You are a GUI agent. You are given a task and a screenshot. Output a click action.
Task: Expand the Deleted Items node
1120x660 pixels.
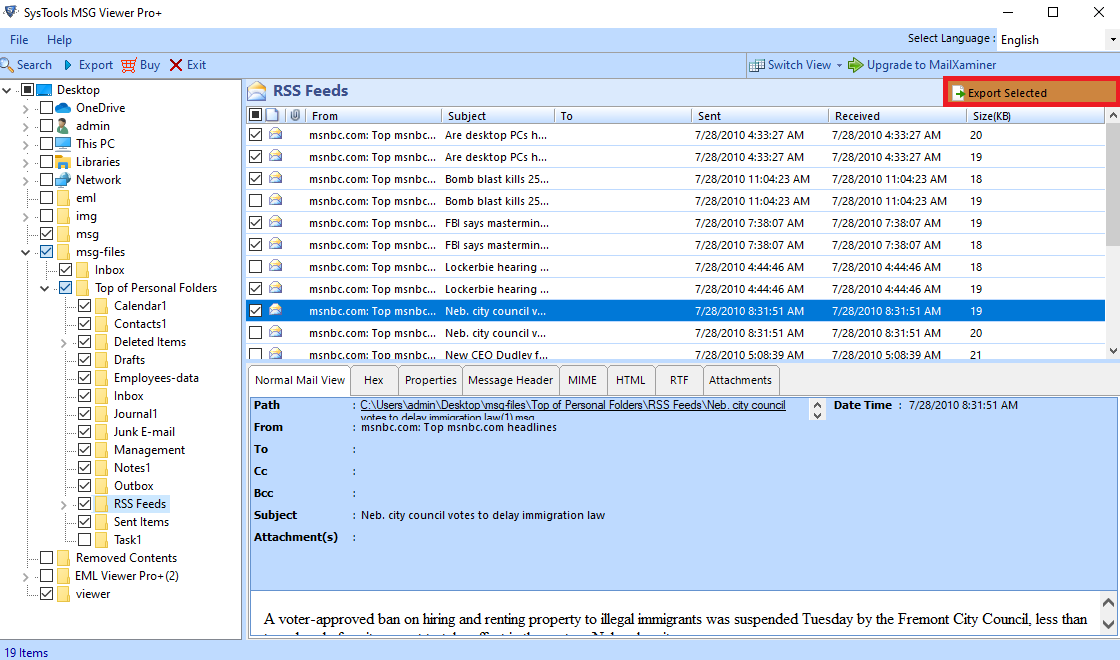(x=64, y=342)
